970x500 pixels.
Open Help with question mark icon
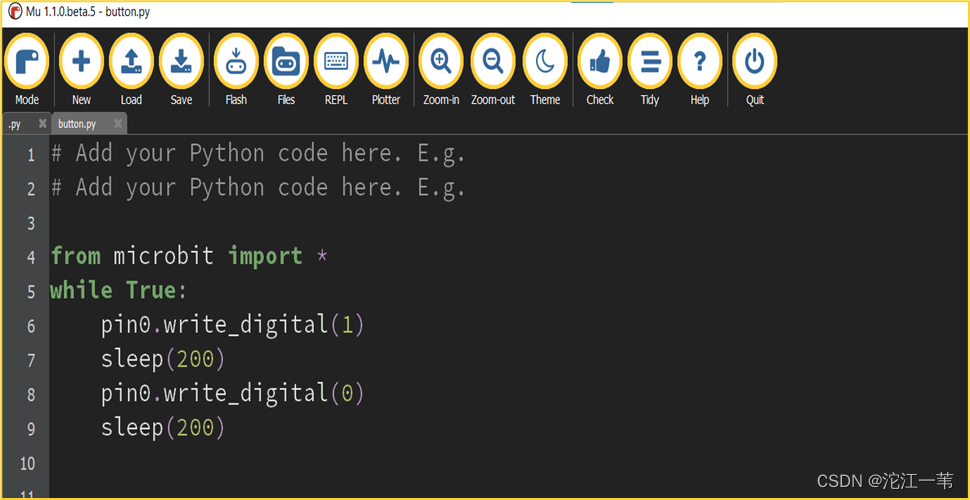pos(700,62)
